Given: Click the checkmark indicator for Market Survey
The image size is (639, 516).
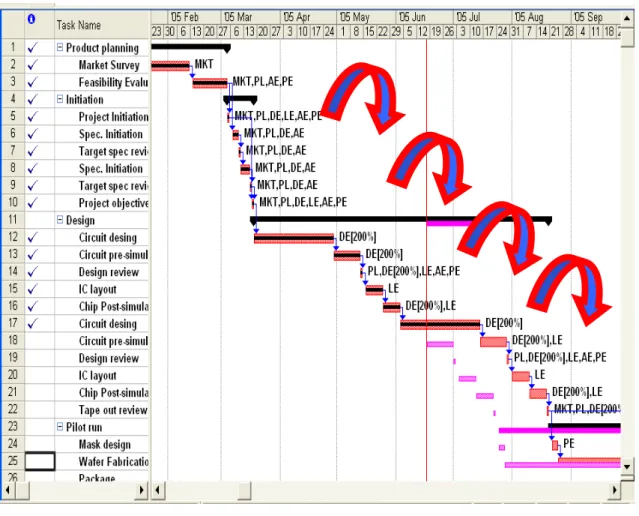Looking at the screenshot, I should tap(33, 65).
